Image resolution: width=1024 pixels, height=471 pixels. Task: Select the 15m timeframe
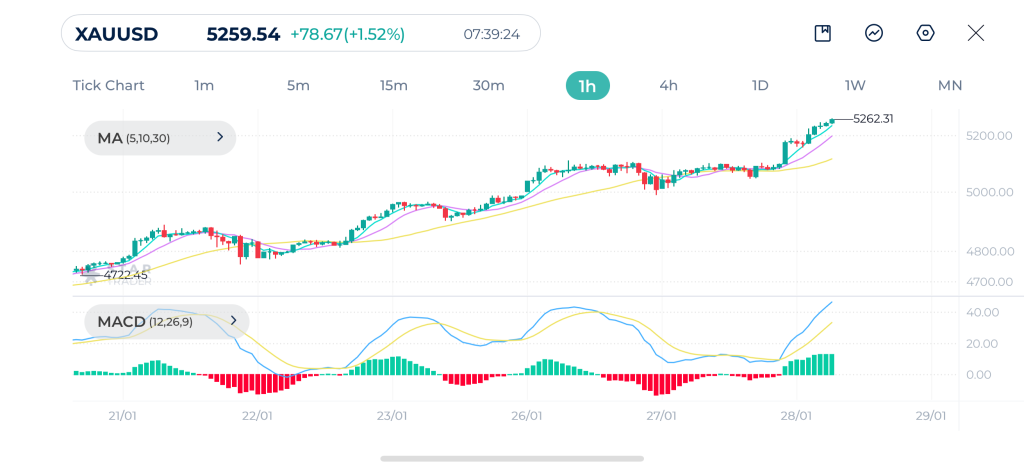[x=393, y=86]
